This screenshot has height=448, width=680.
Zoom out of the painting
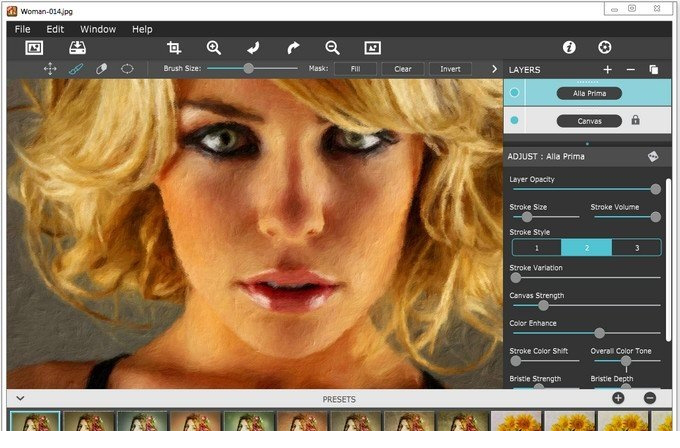click(332, 47)
